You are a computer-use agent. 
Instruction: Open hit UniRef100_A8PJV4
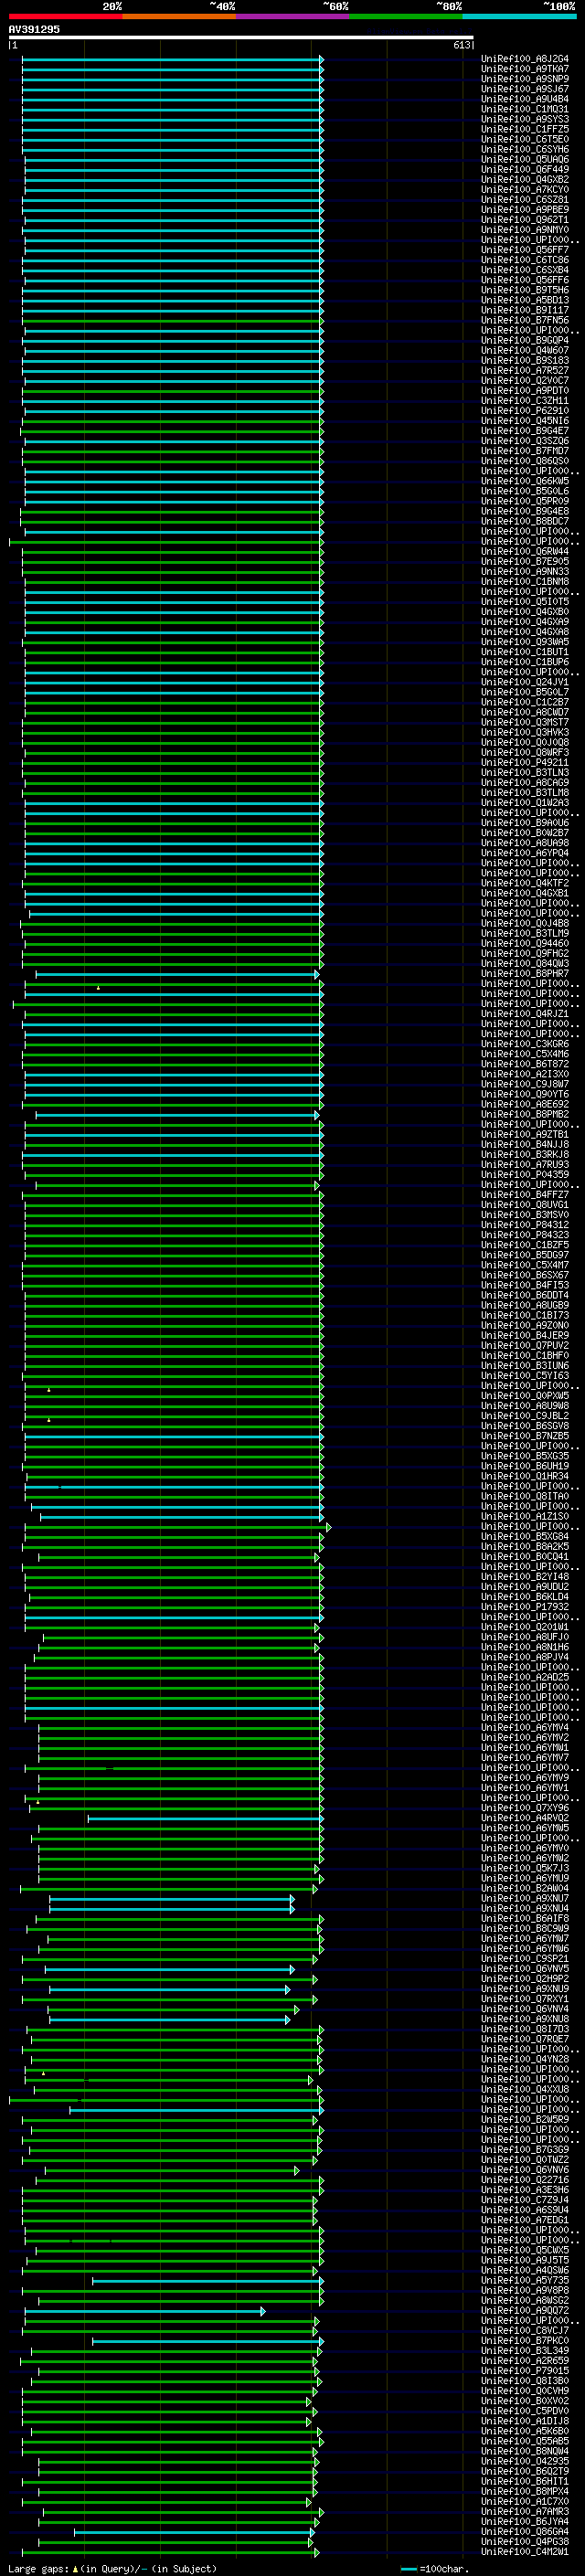click(x=525, y=1657)
